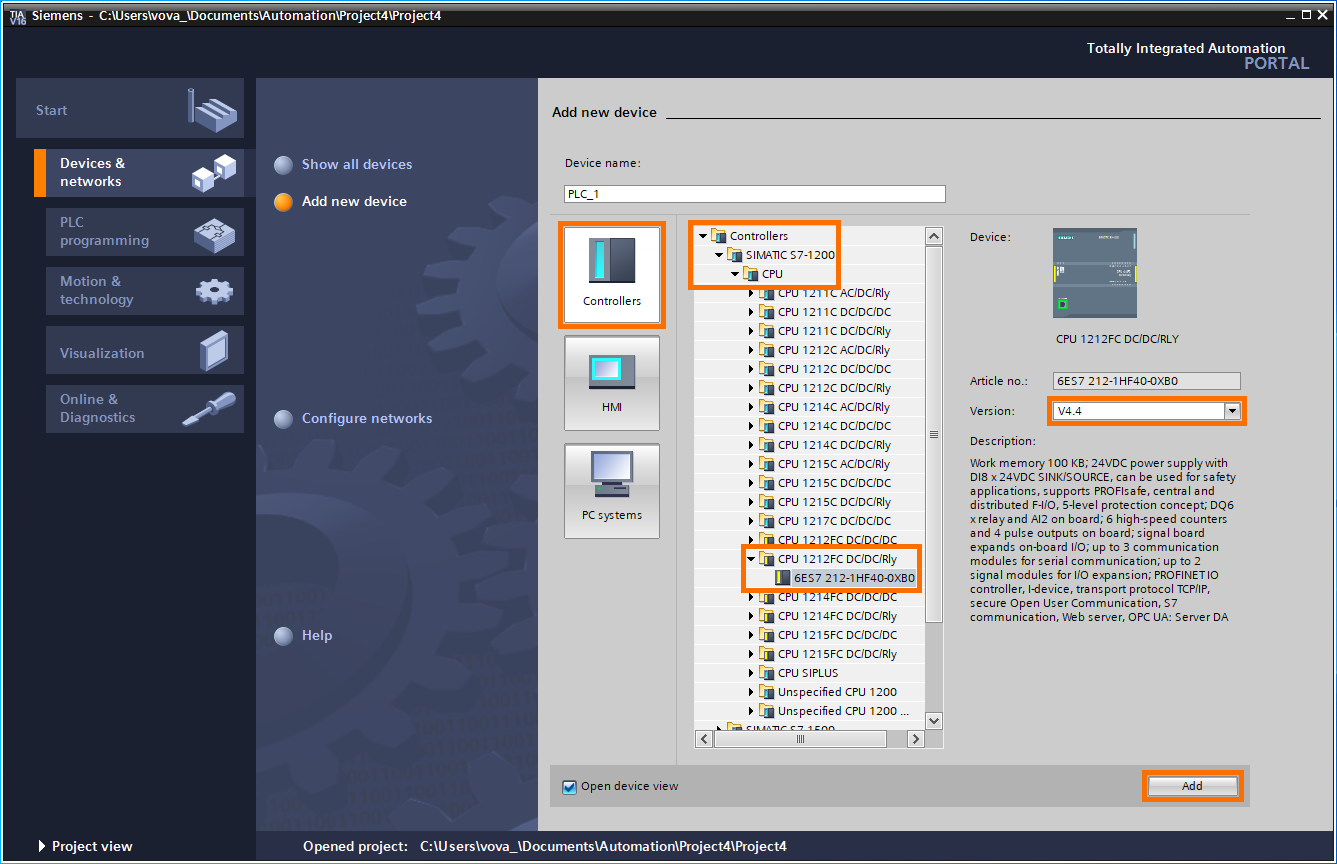Open the Version V4.4 dropdown
Viewport: 1337px width, 864px height.
pyautogui.click(x=1232, y=411)
